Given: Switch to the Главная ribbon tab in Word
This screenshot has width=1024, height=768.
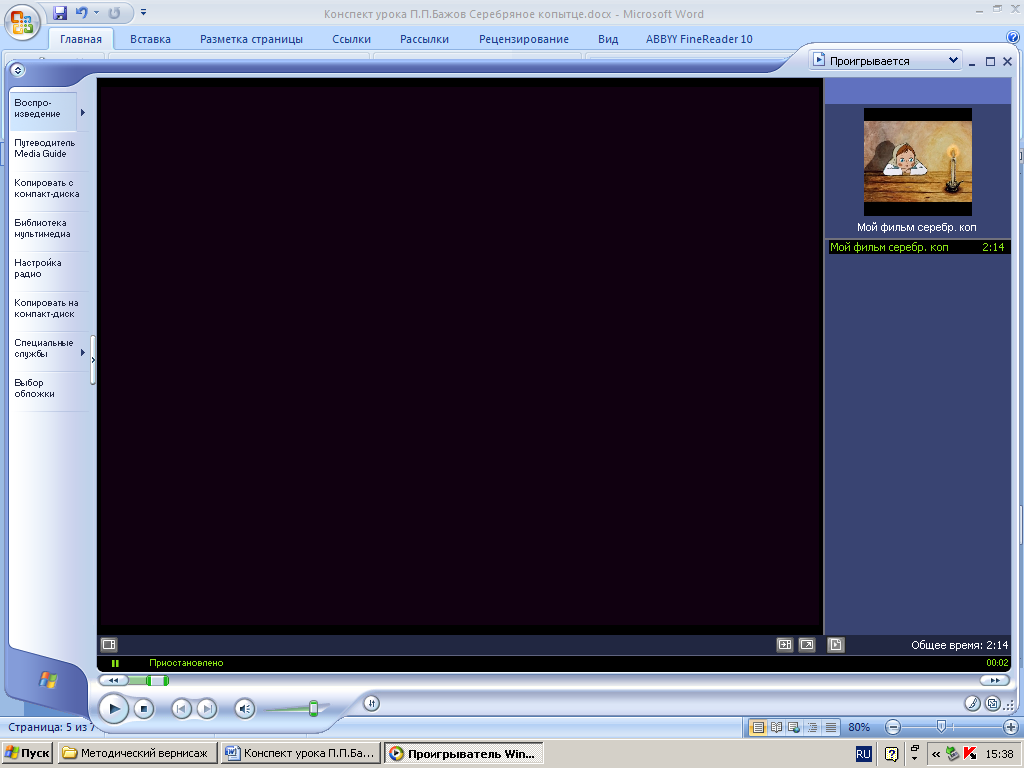Looking at the screenshot, I should coord(81,39).
